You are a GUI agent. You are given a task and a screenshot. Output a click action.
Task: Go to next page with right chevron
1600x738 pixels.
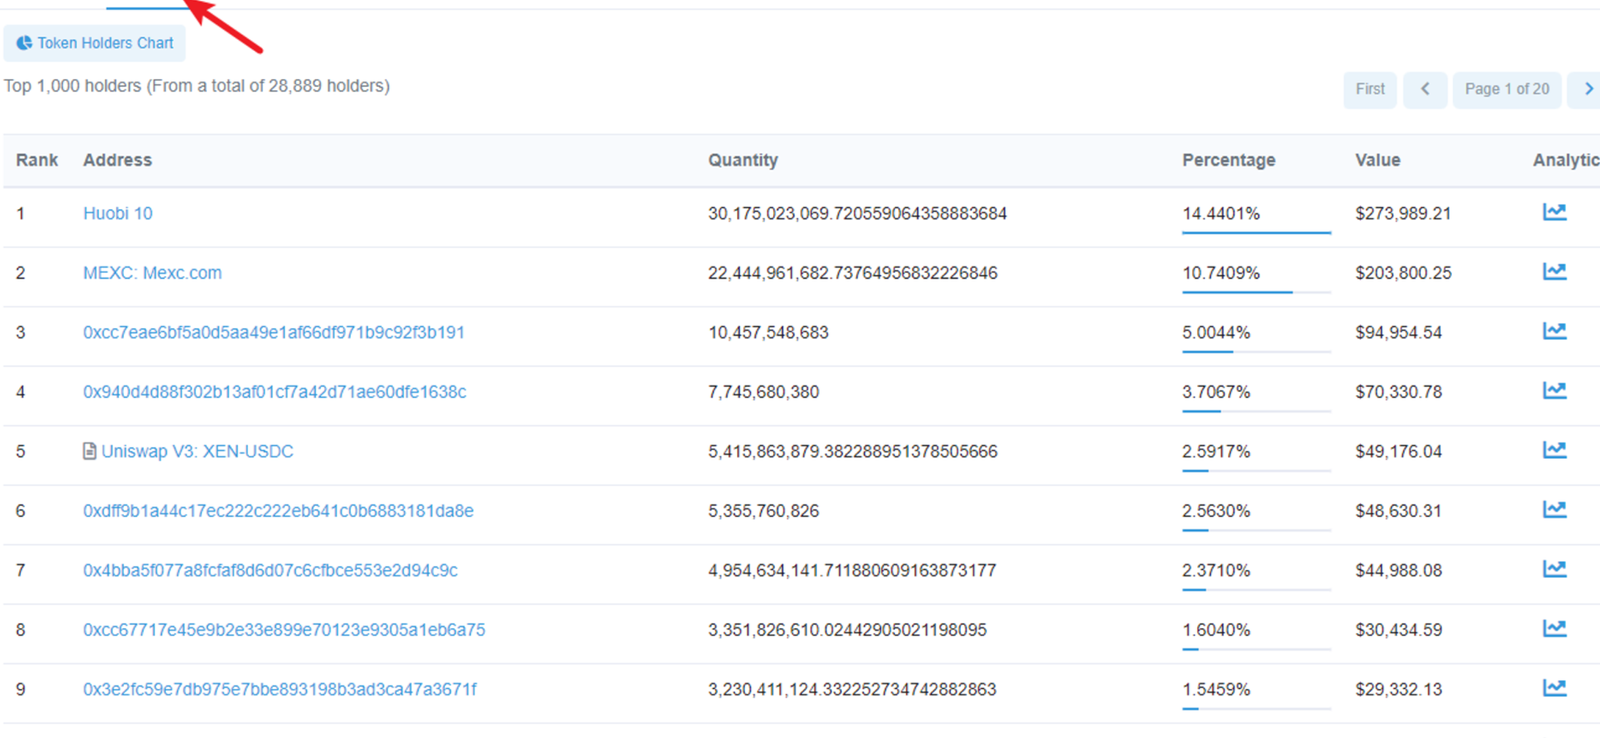tap(1587, 89)
